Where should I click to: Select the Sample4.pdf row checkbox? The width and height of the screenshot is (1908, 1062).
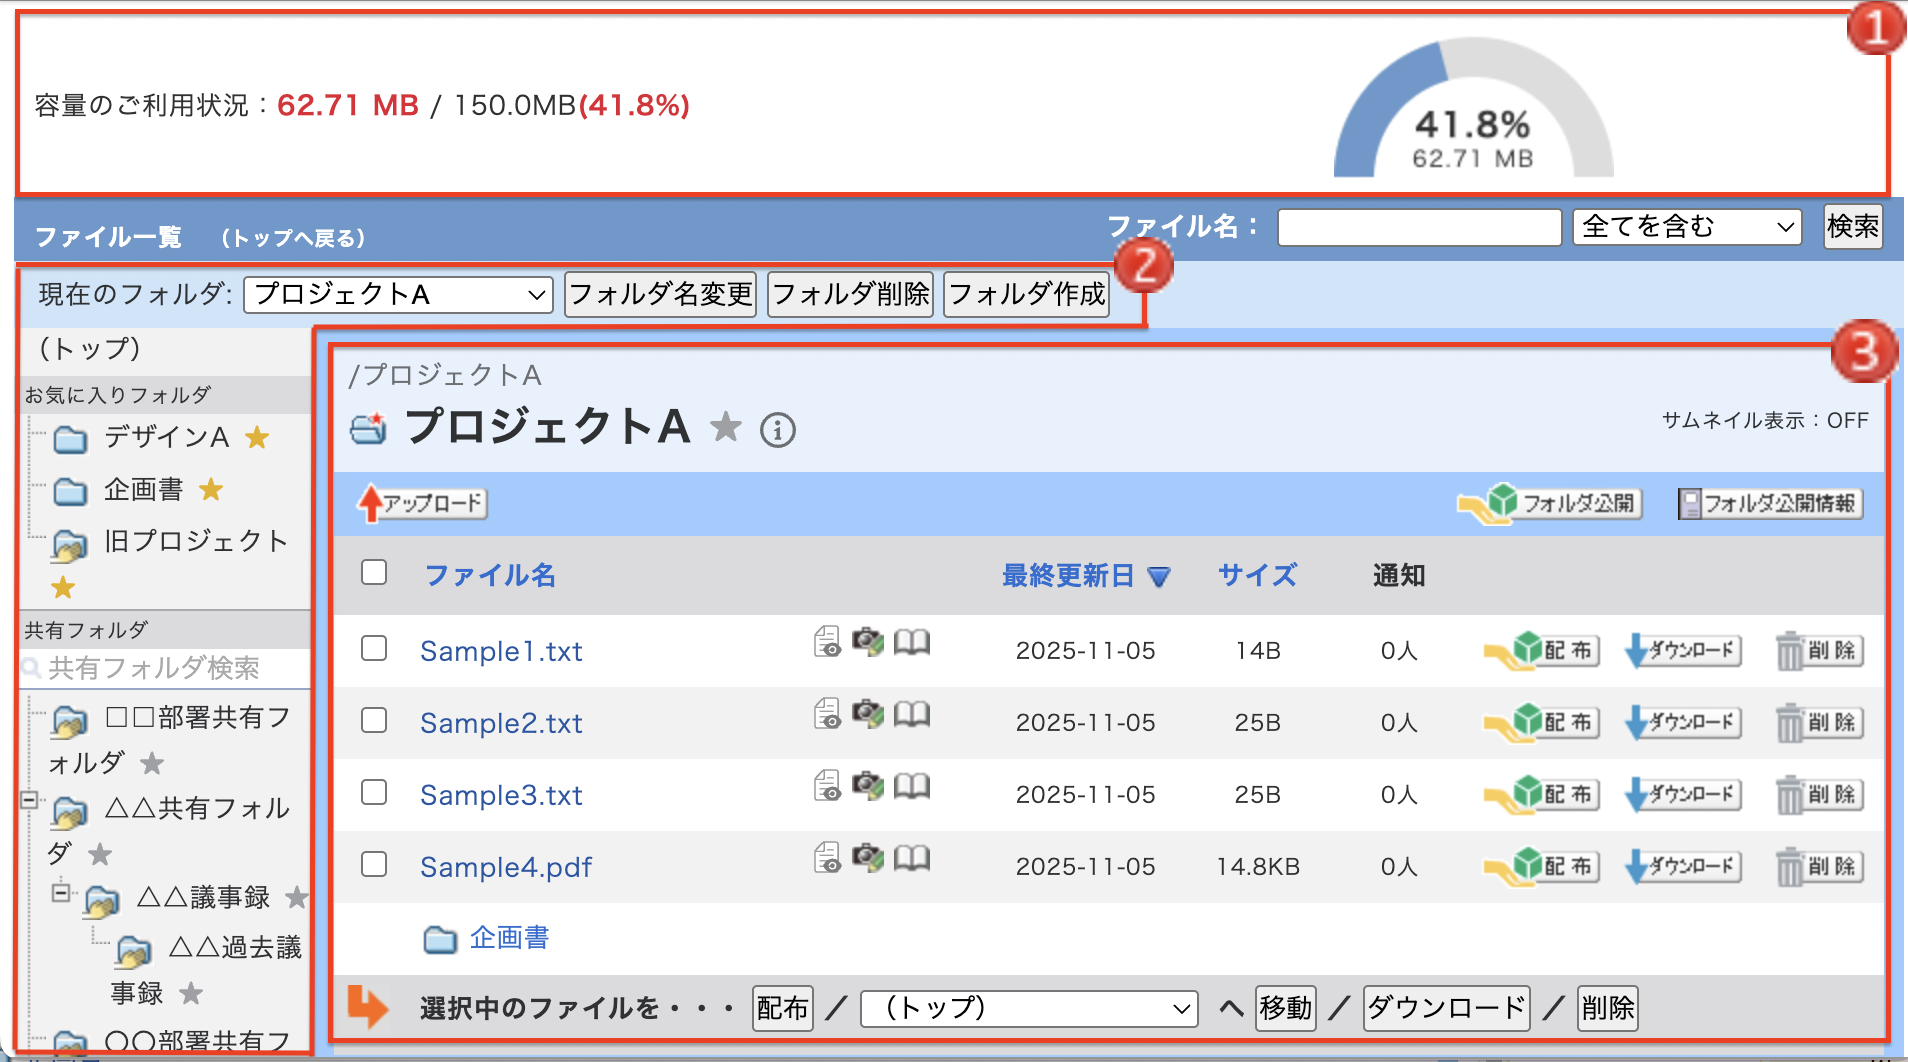point(374,864)
